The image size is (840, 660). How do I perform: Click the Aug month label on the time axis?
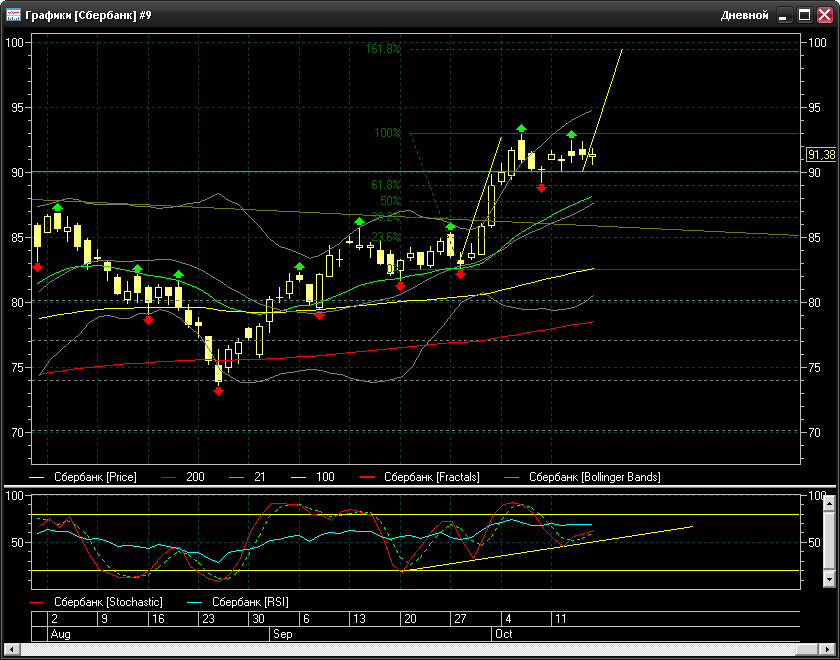[x=61, y=634]
